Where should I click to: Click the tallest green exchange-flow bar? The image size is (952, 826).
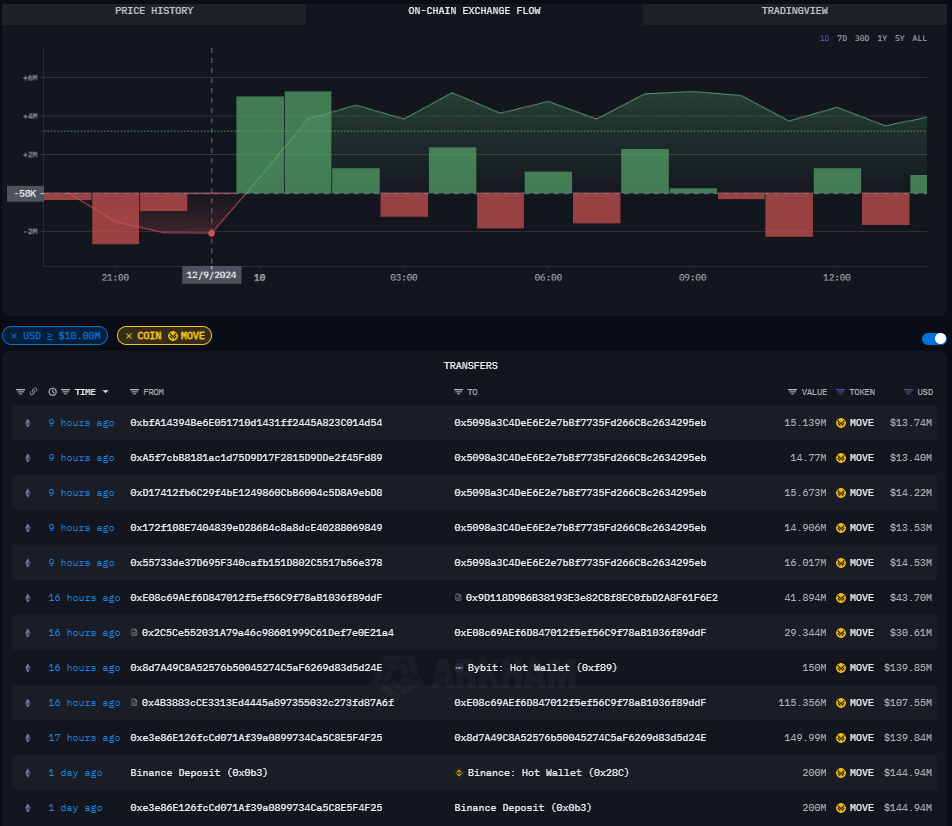point(308,142)
